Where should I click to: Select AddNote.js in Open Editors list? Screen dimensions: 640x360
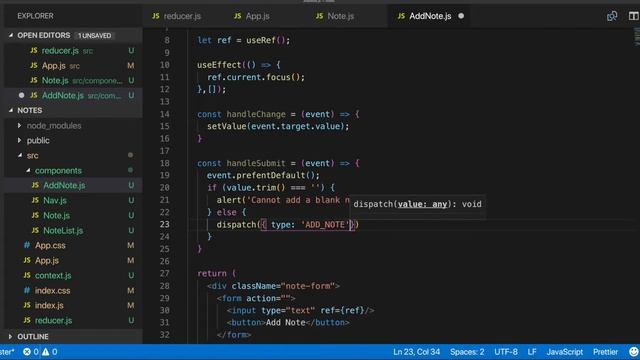tap(73, 96)
